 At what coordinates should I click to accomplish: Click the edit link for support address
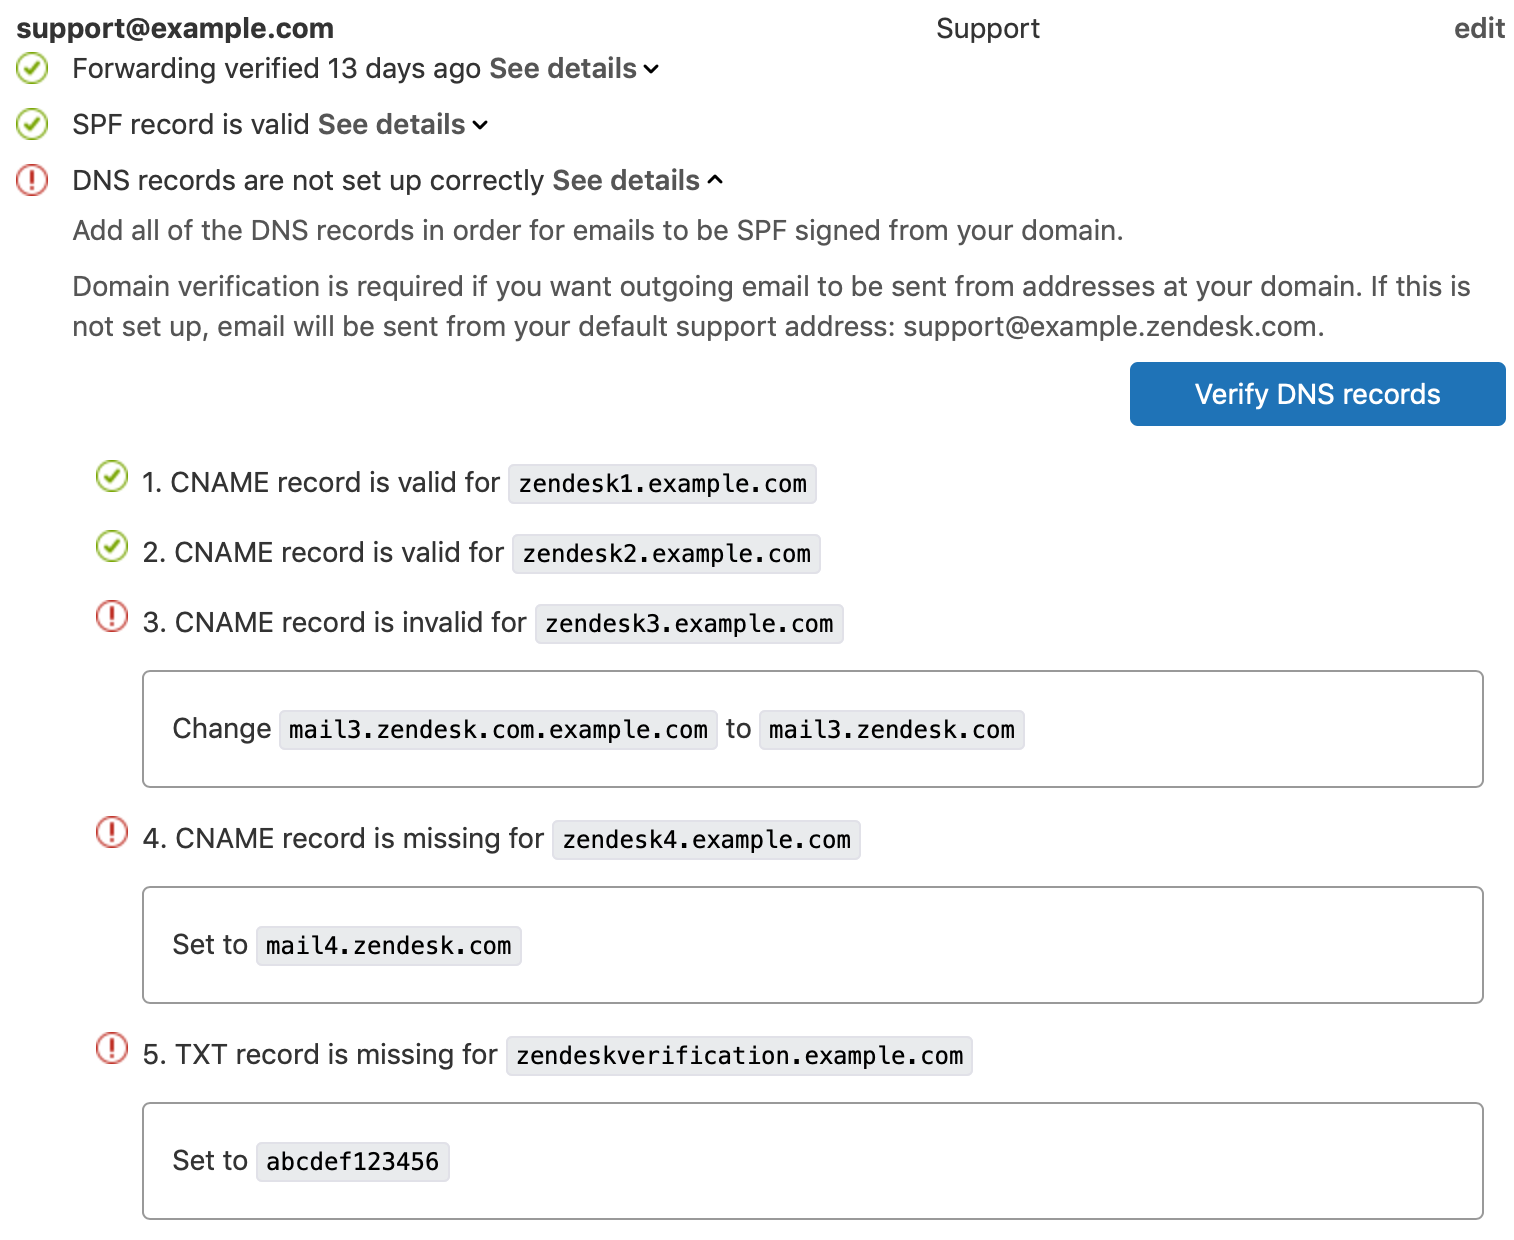[1478, 29]
